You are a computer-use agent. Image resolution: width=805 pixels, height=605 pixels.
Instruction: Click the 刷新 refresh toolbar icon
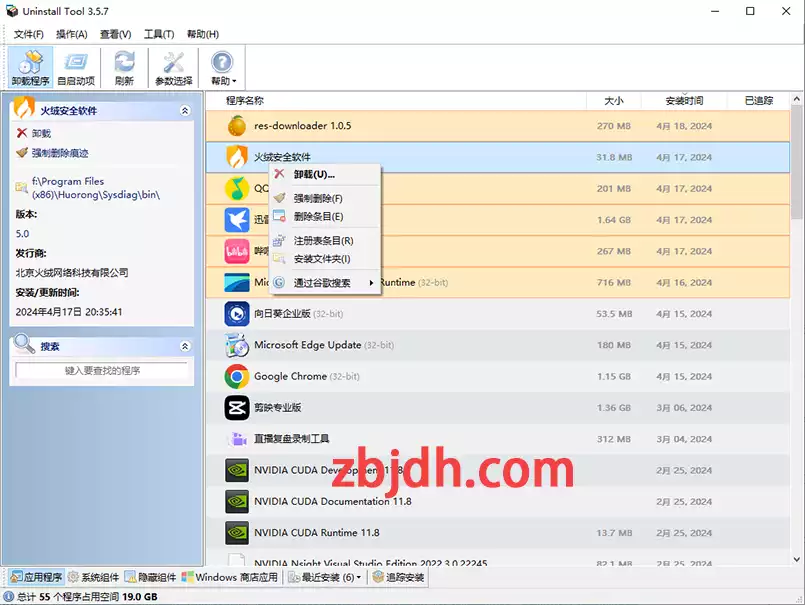[x=122, y=69]
